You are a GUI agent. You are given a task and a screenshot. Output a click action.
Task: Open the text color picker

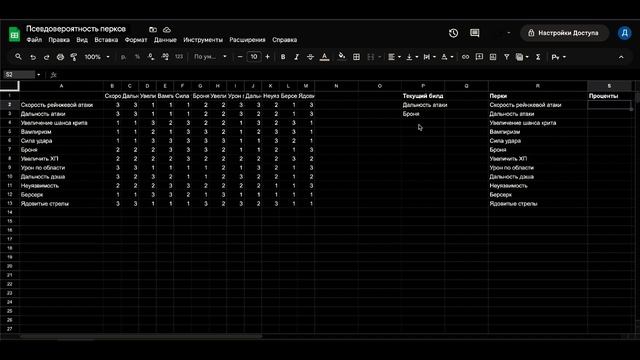(x=324, y=57)
